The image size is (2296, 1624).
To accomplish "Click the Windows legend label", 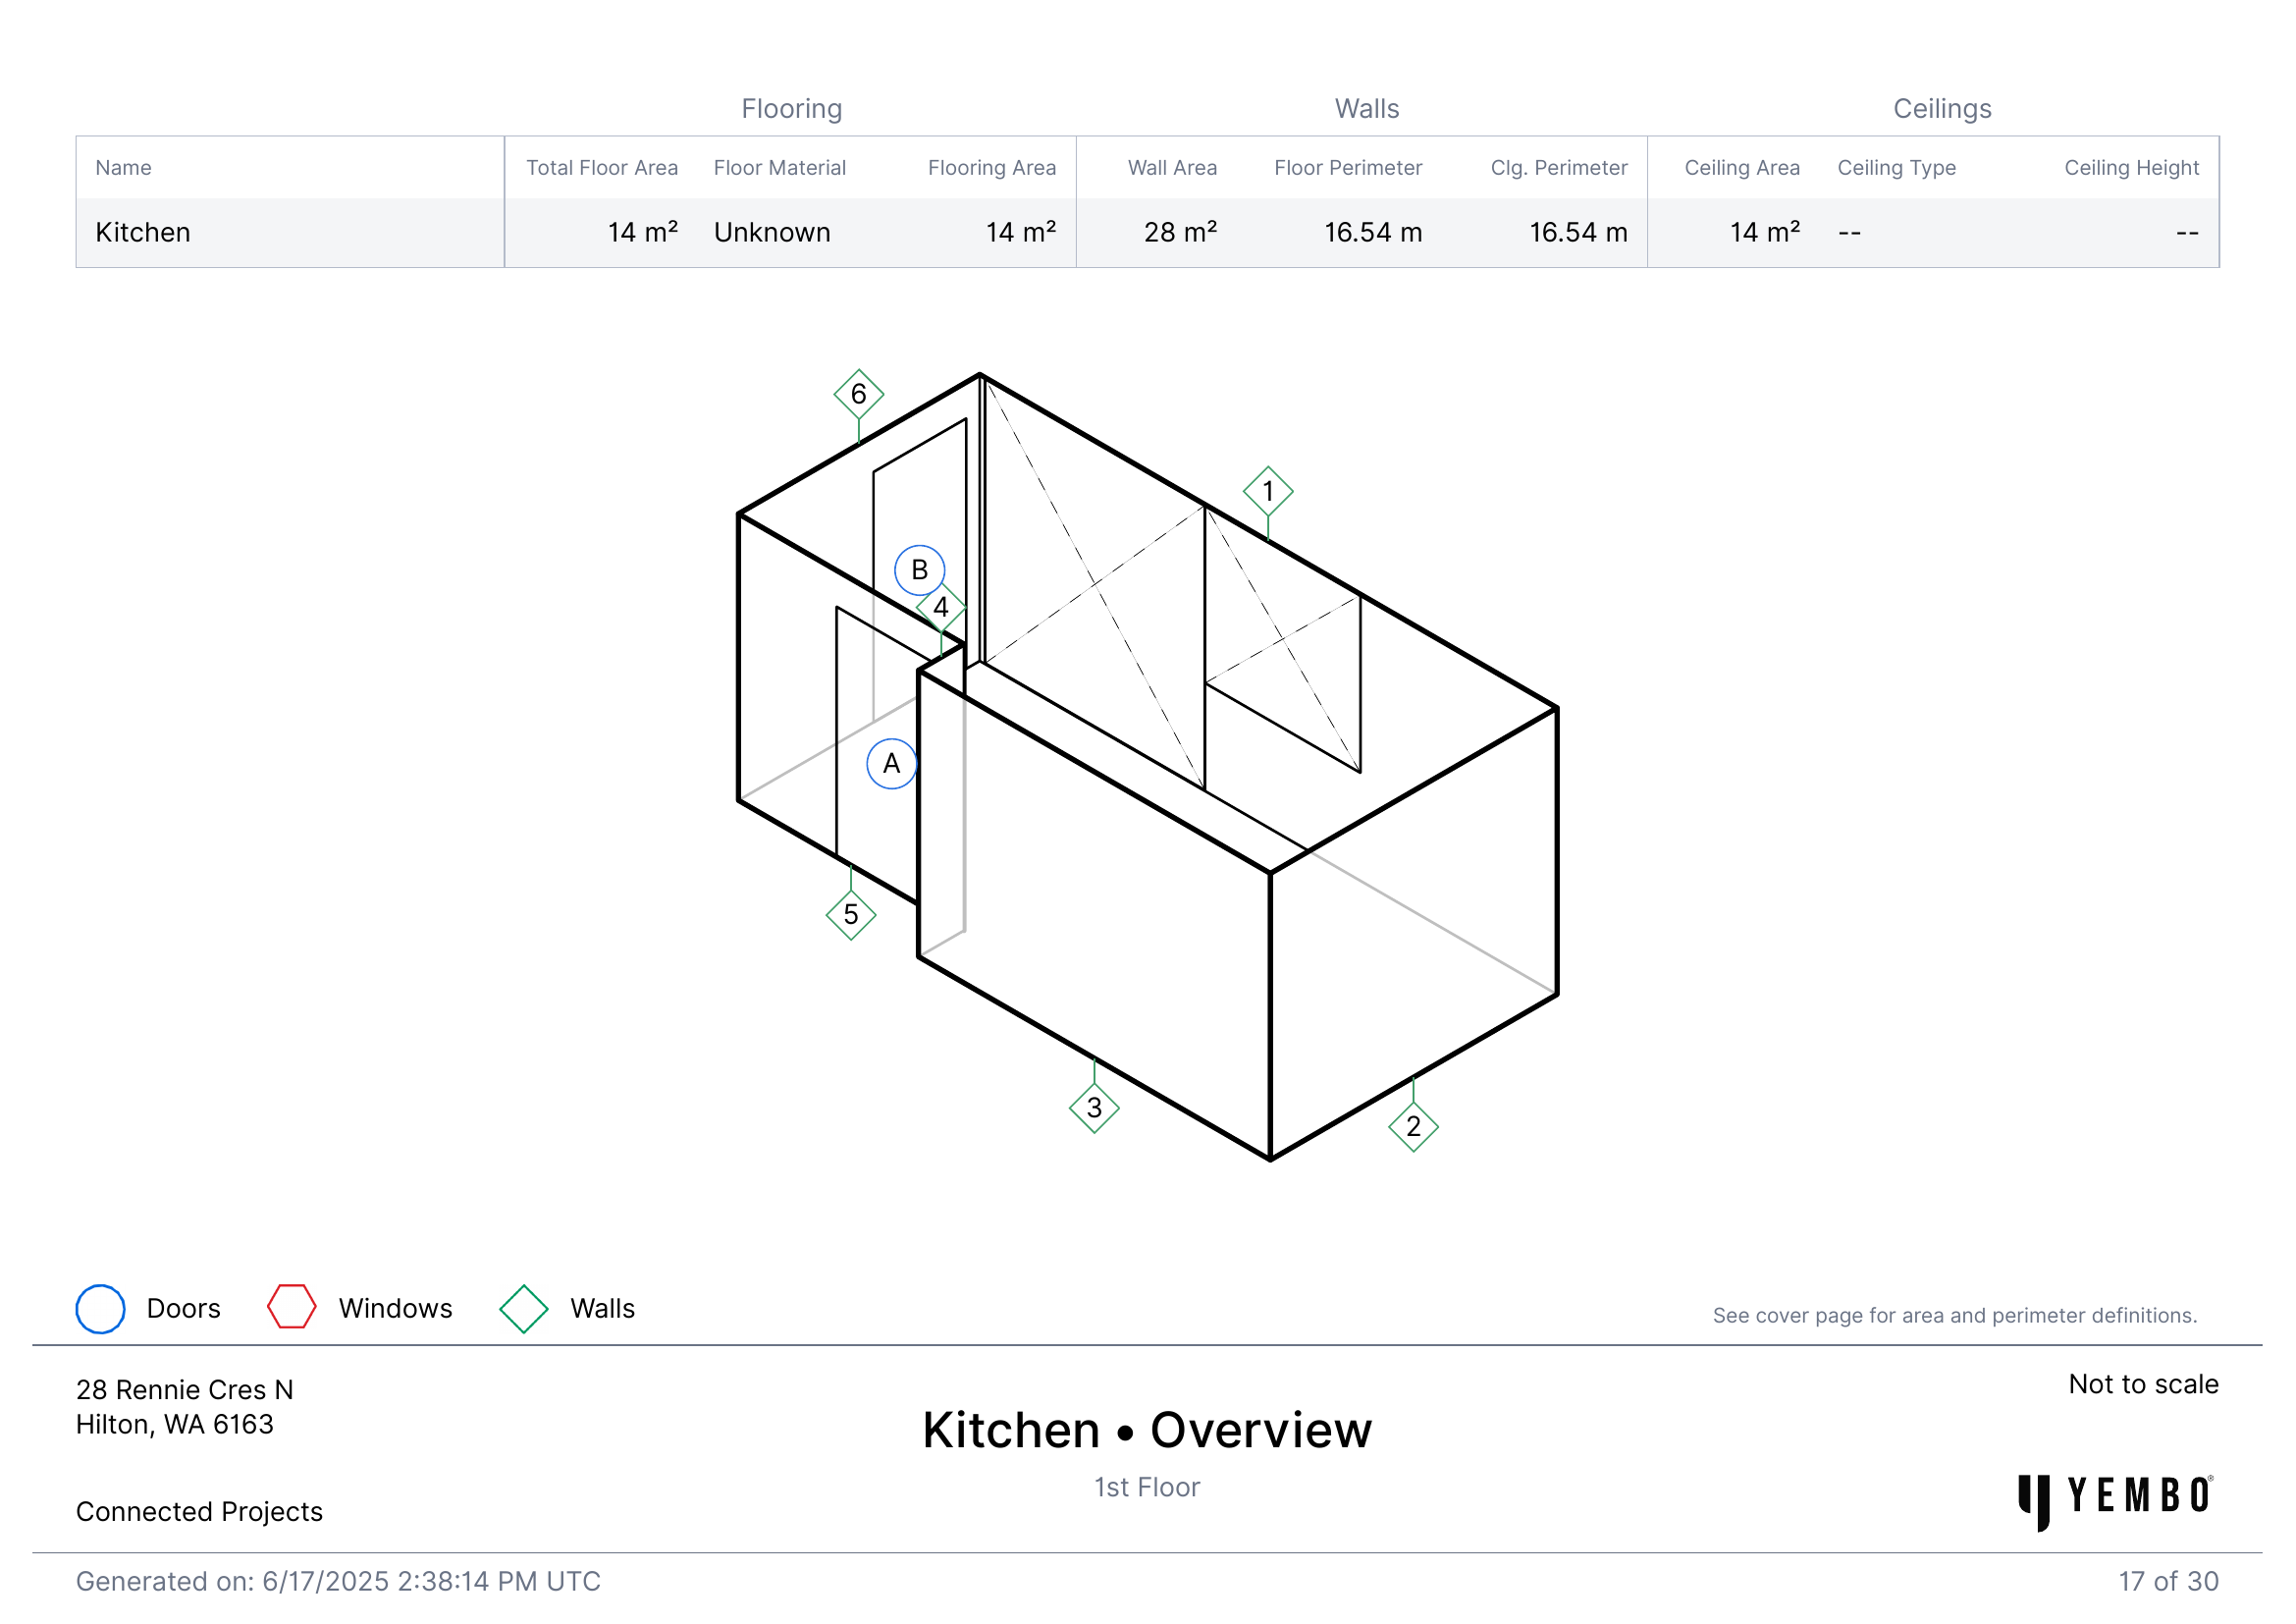I will tap(396, 1309).
